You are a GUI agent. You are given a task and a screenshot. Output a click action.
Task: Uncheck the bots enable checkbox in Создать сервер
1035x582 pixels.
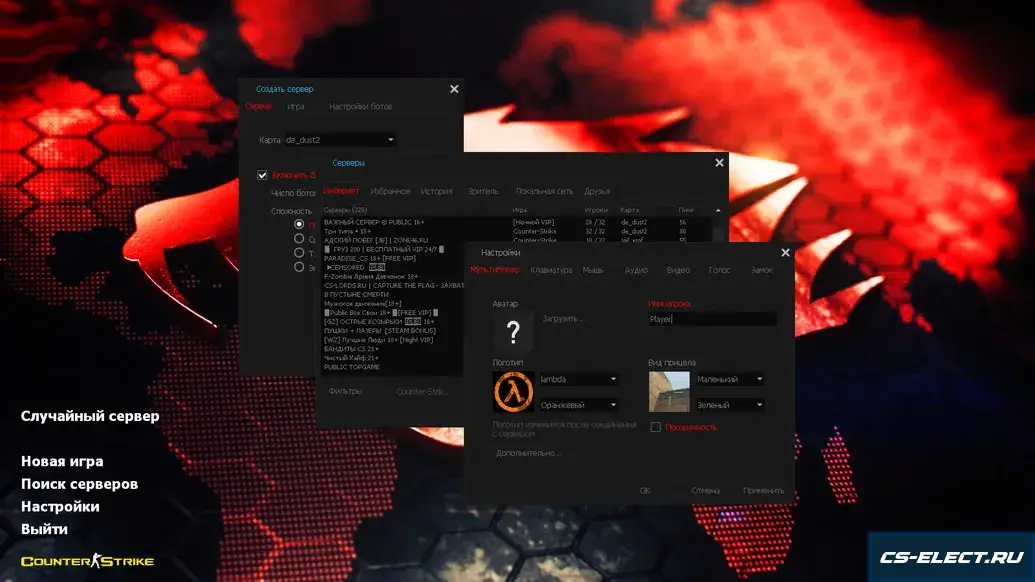tap(262, 175)
